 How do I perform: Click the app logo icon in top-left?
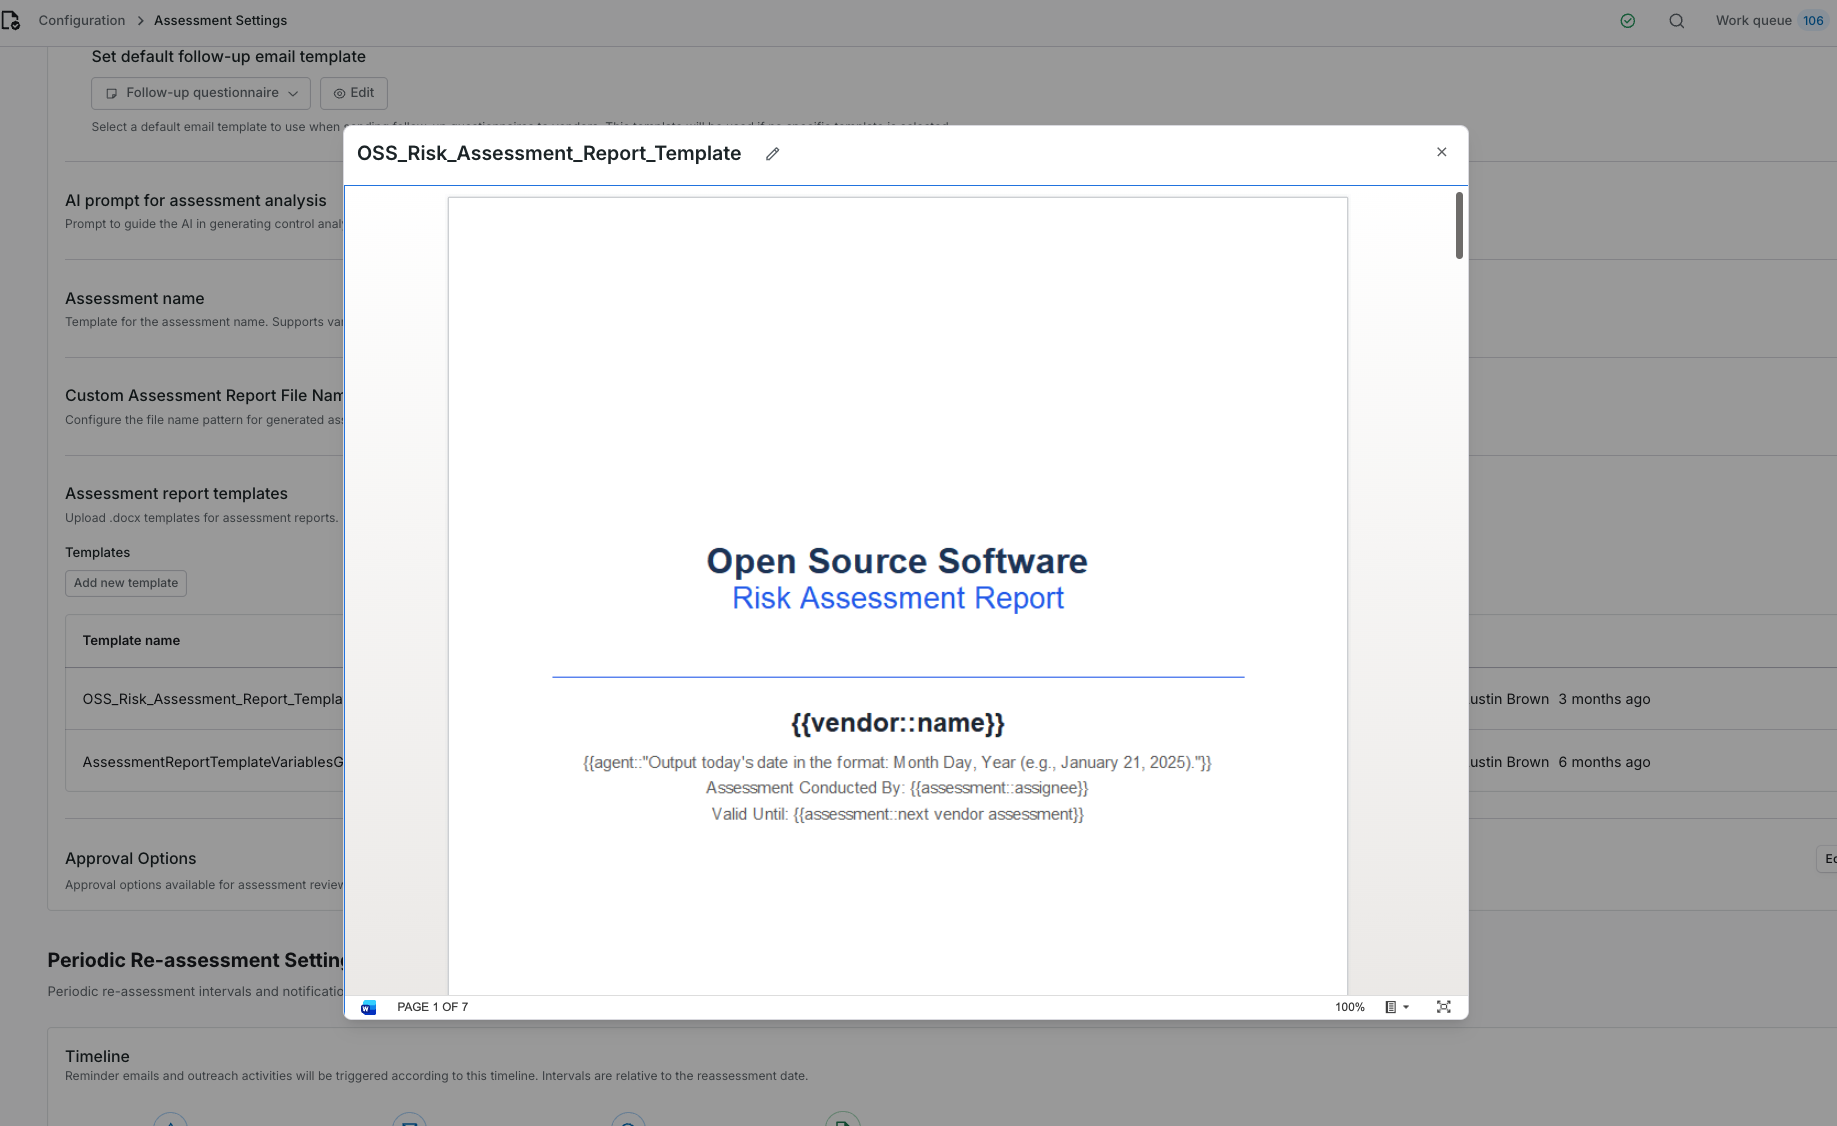(10, 20)
